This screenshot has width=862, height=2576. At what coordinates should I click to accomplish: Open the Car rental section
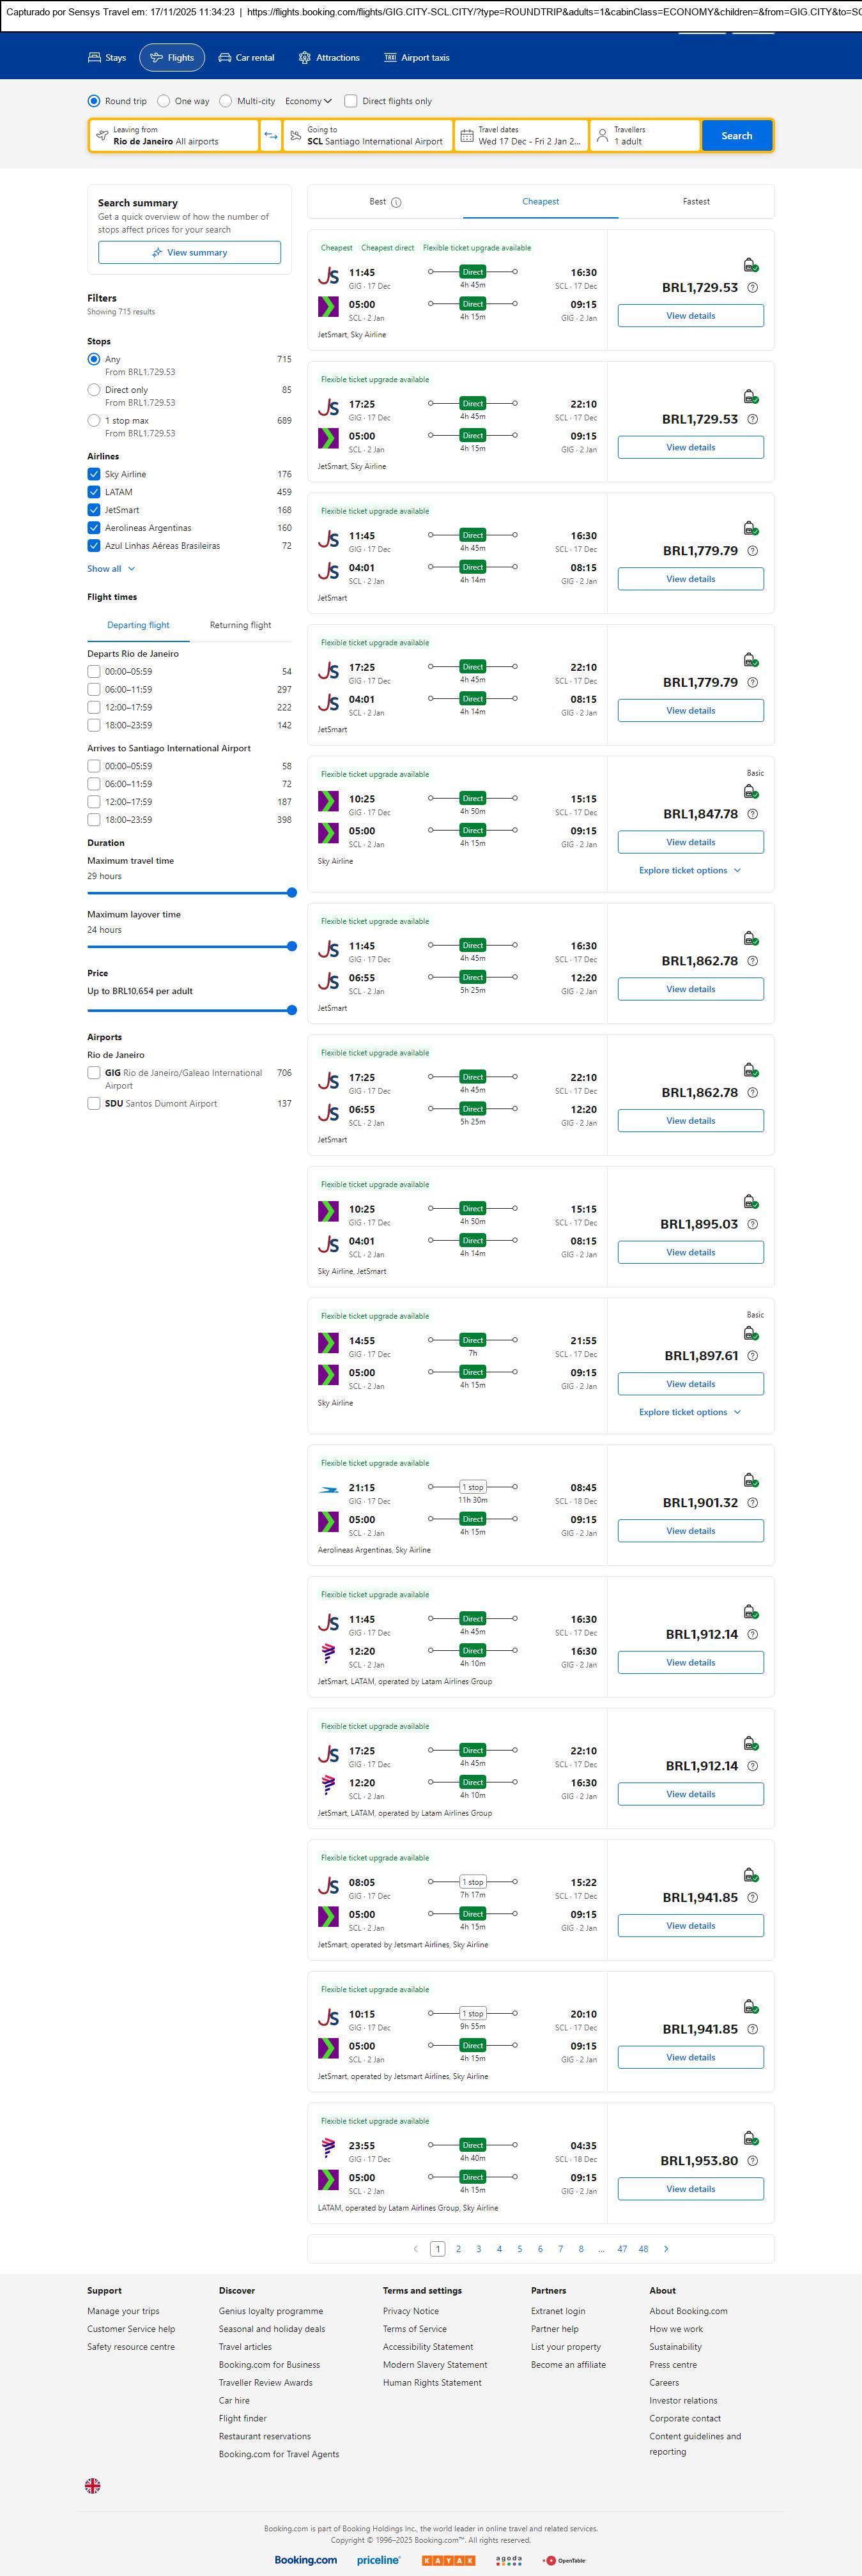(246, 58)
